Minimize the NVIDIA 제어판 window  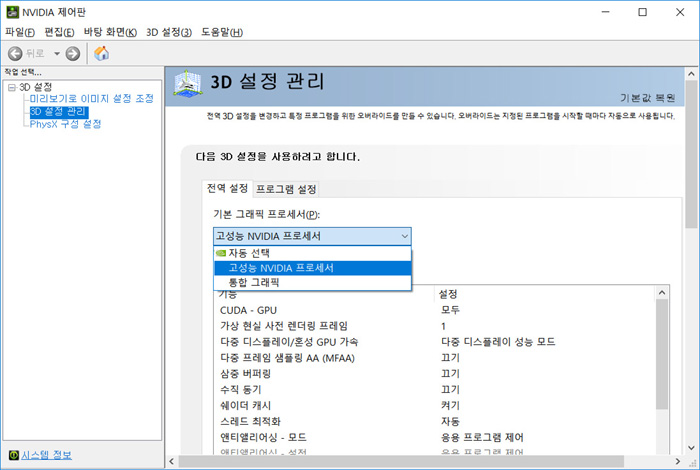pos(605,12)
